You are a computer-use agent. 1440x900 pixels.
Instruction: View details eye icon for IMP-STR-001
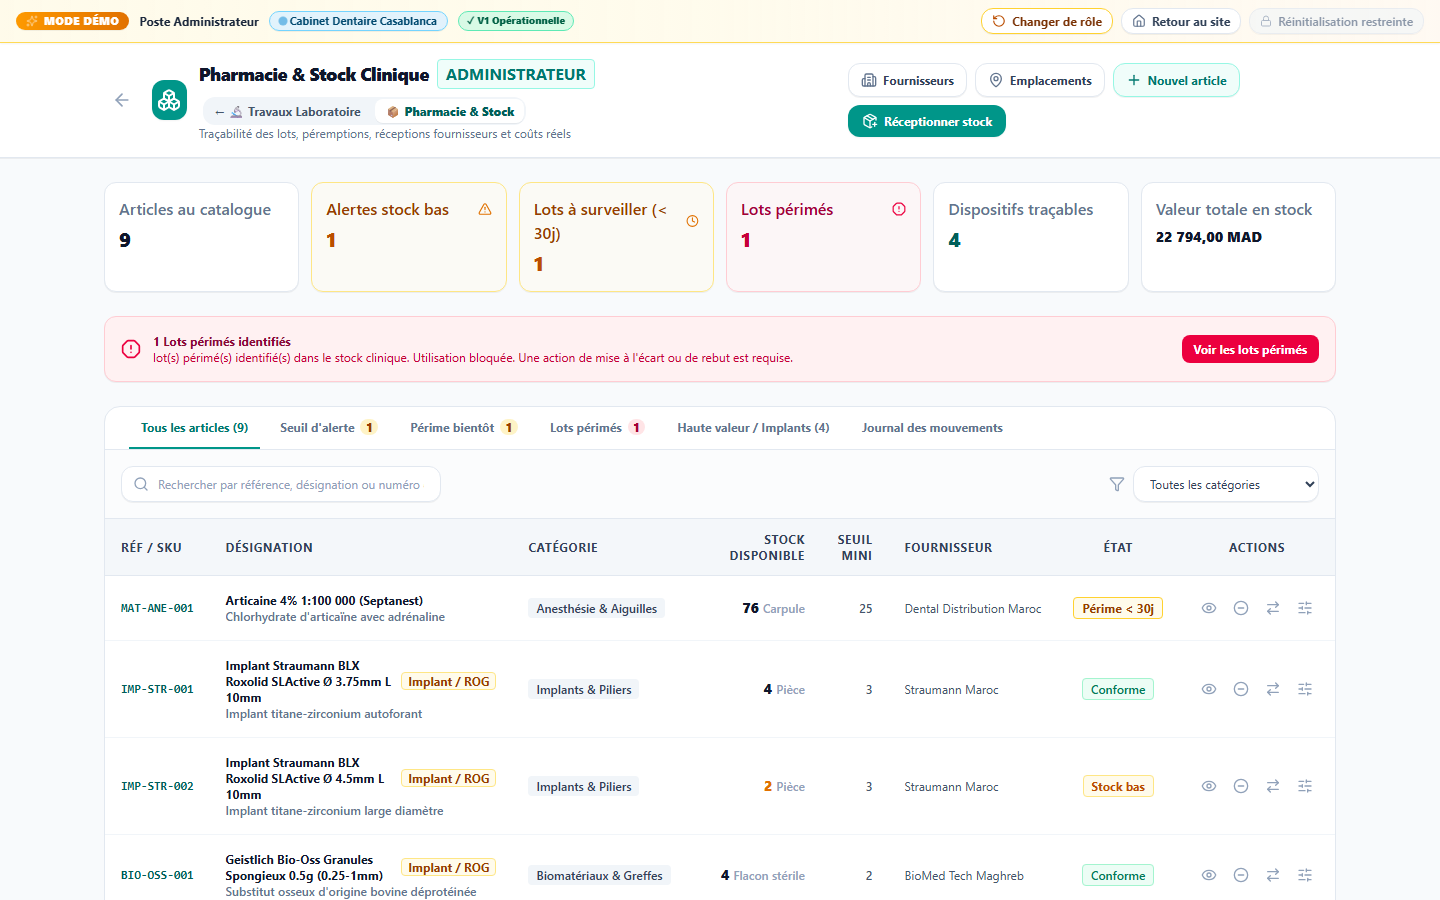[x=1209, y=689]
